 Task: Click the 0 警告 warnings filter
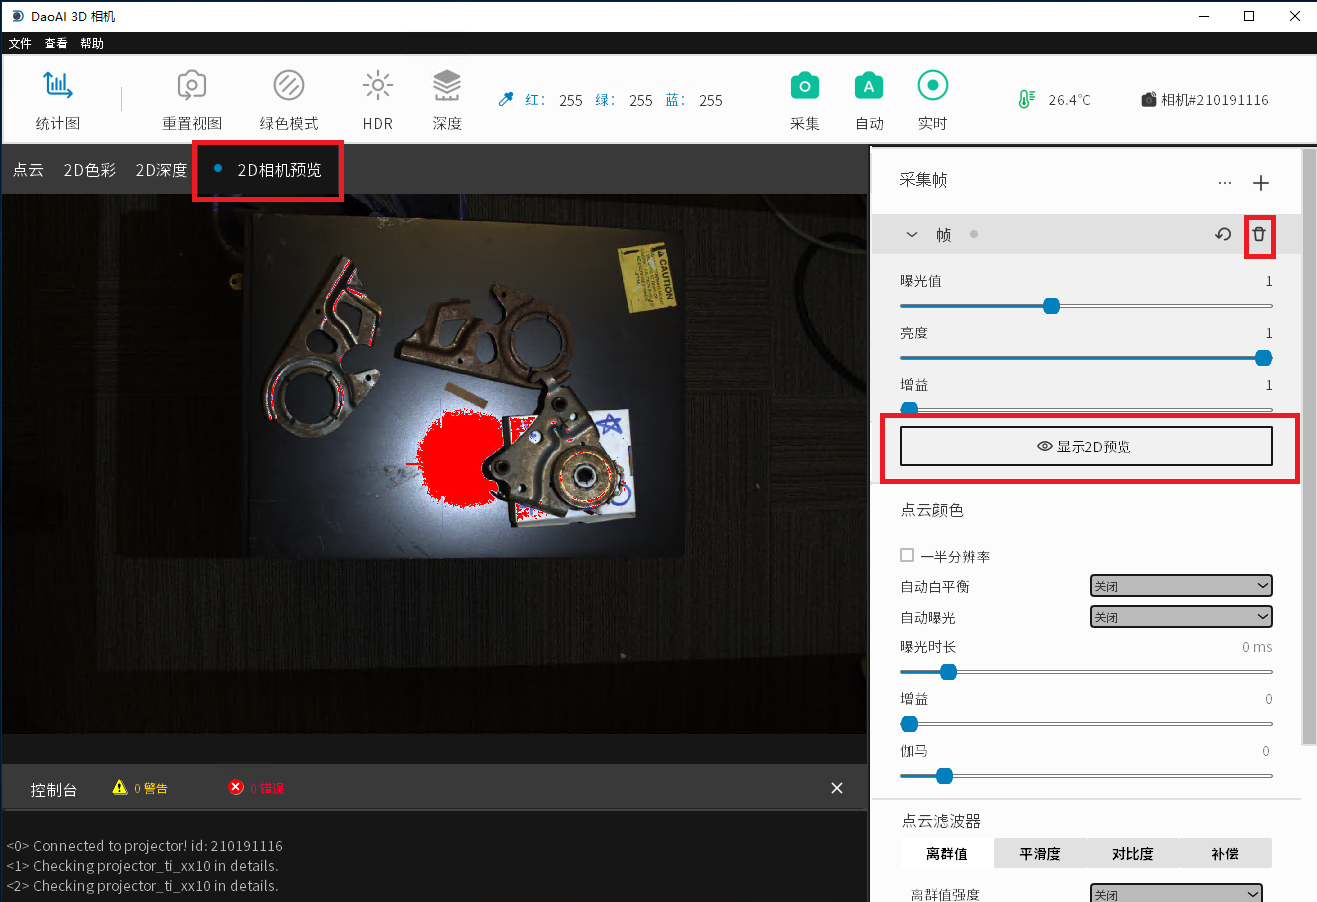[151, 788]
